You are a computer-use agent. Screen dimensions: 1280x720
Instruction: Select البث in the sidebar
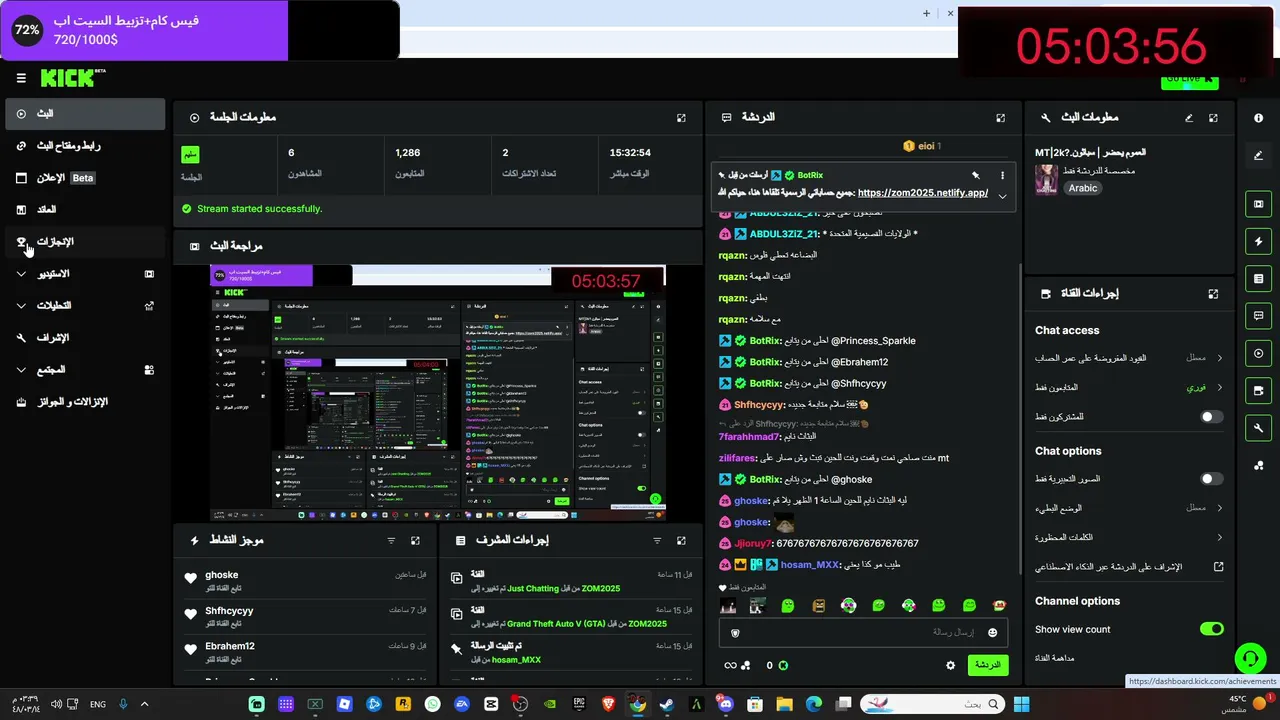click(84, 114)
